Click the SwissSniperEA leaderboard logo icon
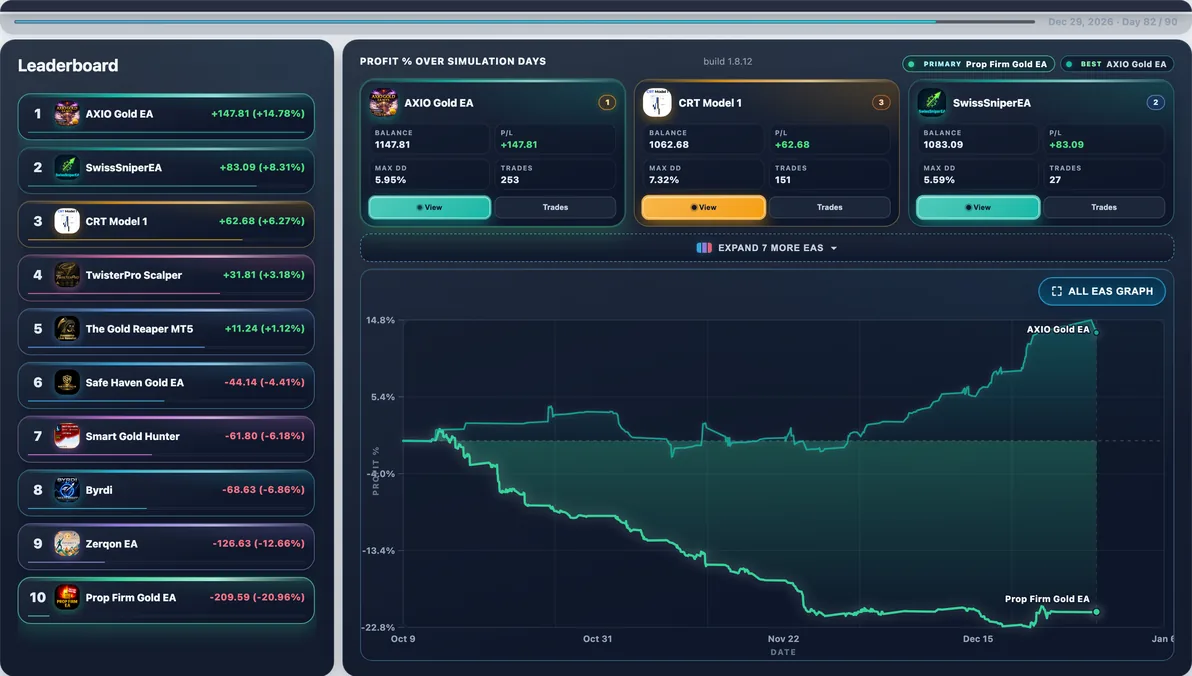 click(67, 167)
